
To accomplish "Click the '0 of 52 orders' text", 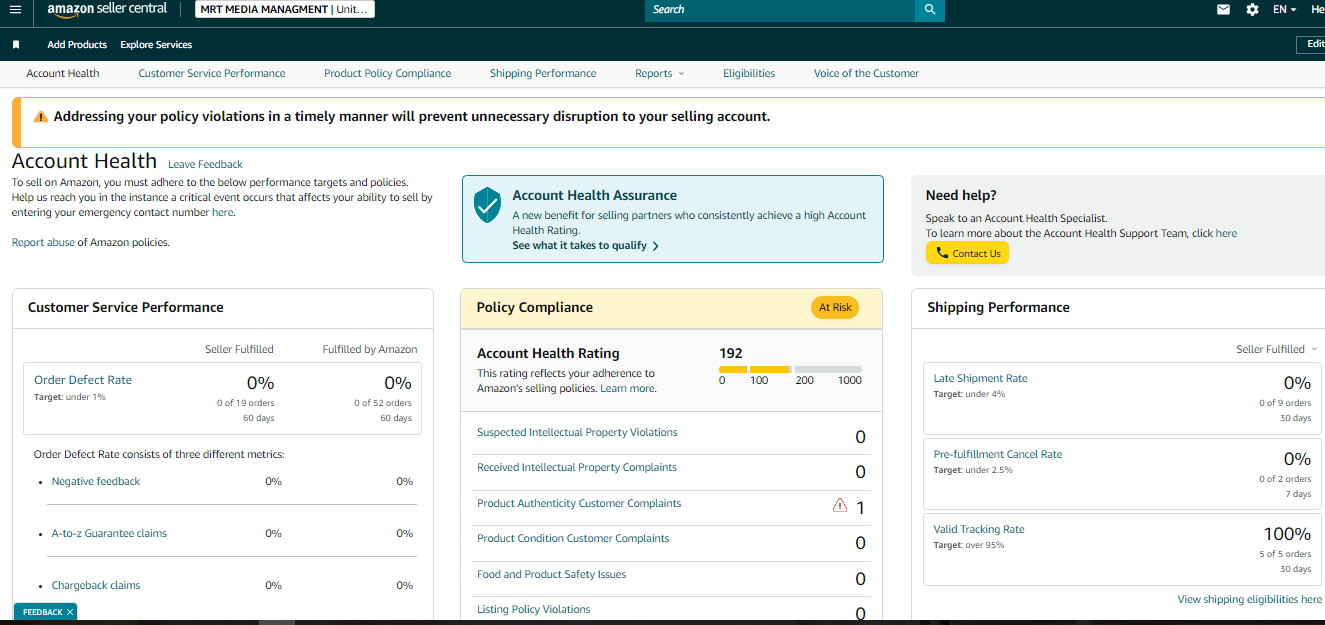I will click(x=383, y=403).
